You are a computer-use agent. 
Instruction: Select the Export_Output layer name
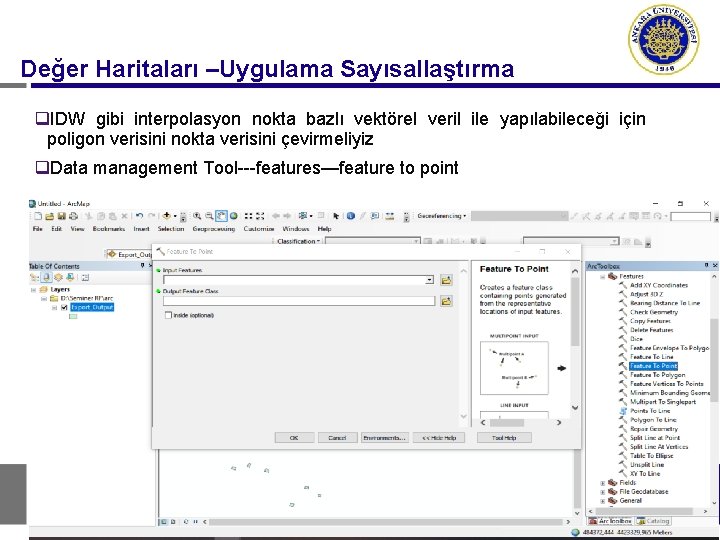92,307
